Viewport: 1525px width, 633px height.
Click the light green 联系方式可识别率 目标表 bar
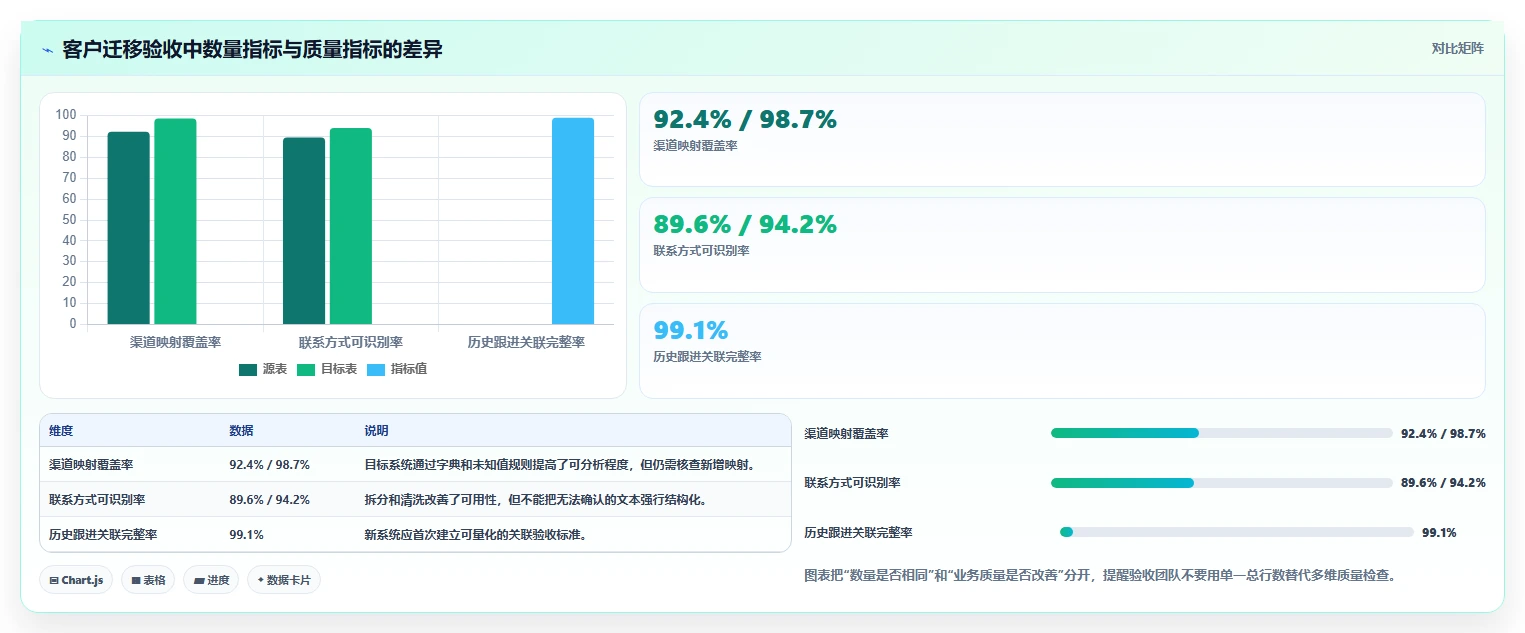tap(351, 226)
